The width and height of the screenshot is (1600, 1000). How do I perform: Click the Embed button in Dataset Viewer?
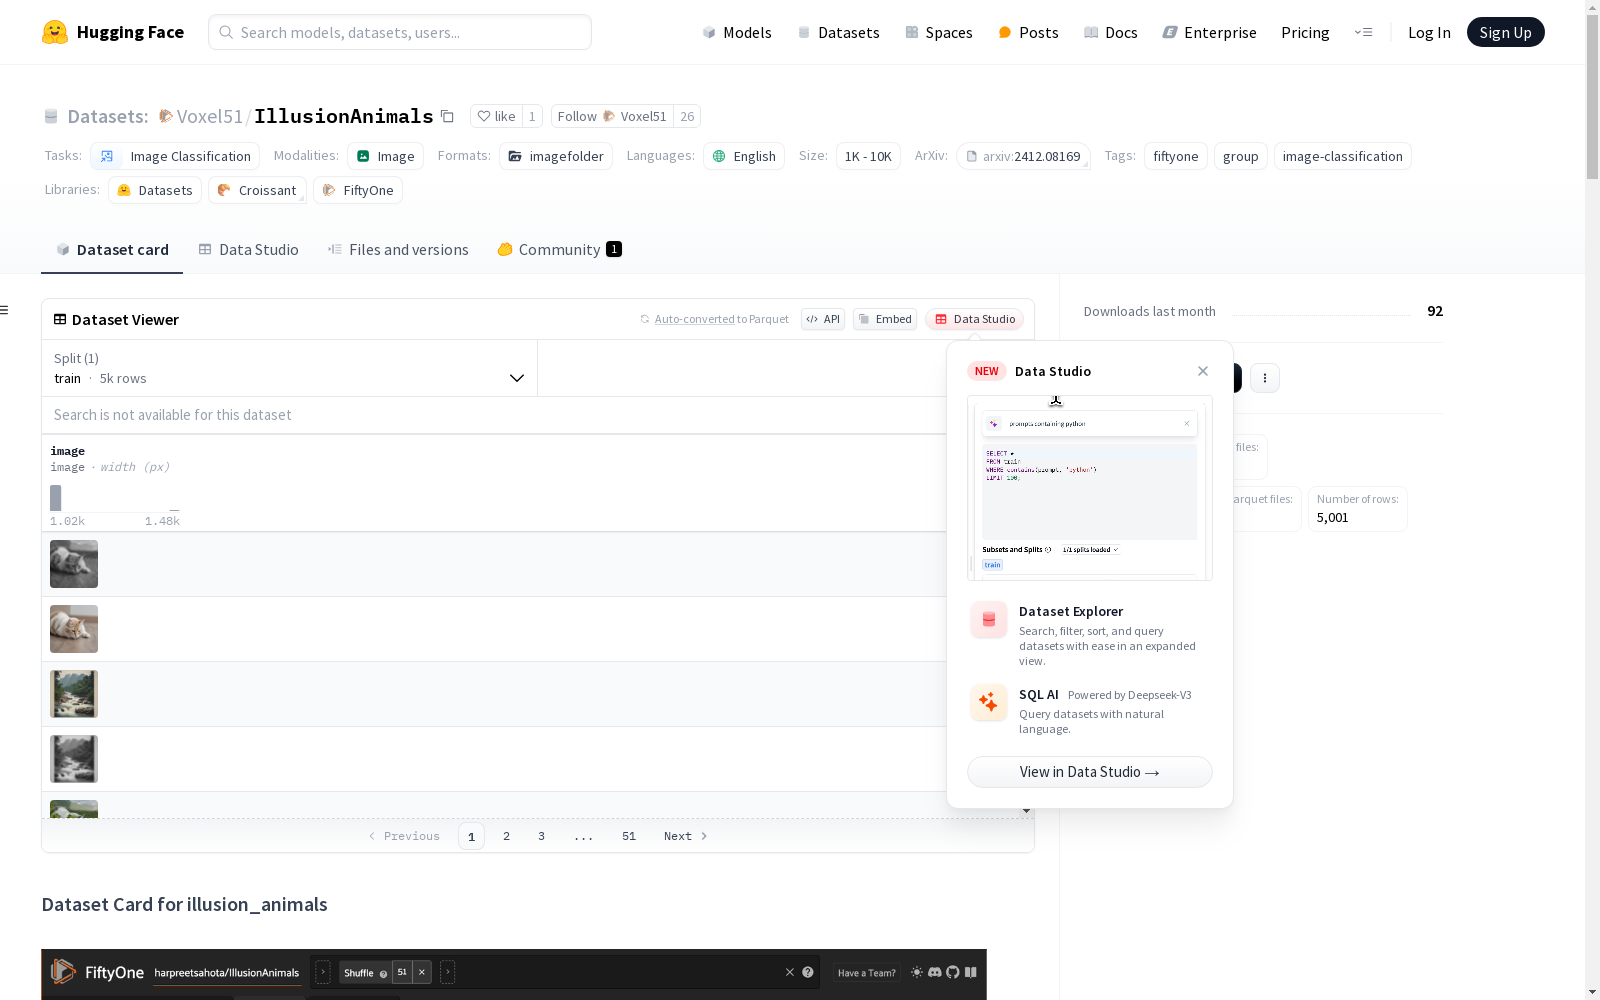pos(885,319)
